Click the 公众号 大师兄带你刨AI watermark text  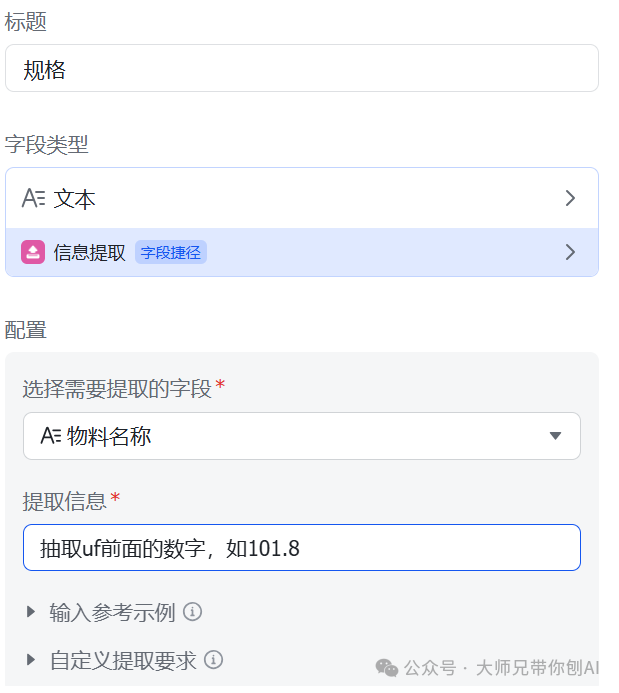[501, 668]
